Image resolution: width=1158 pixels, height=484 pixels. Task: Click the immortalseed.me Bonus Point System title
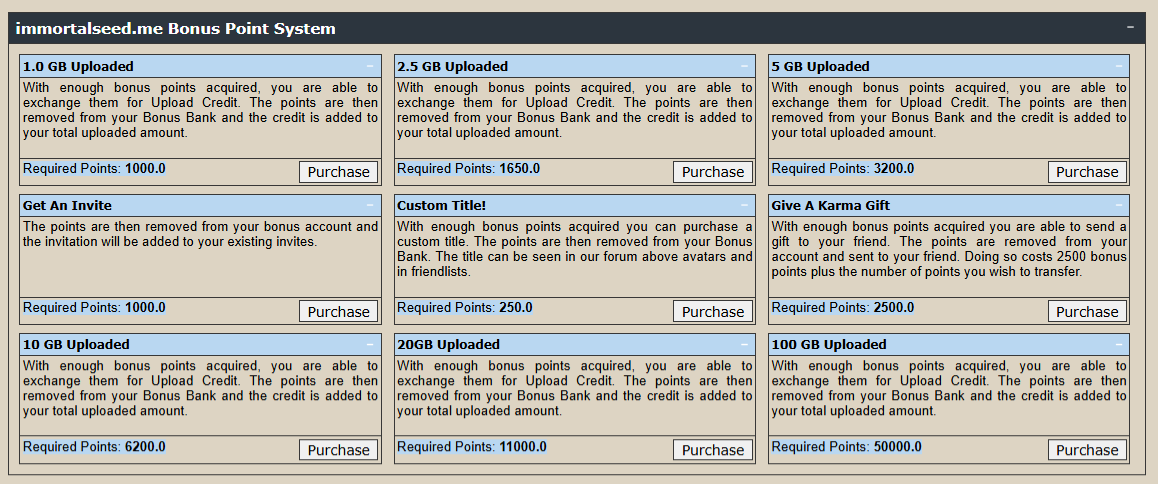175,28
